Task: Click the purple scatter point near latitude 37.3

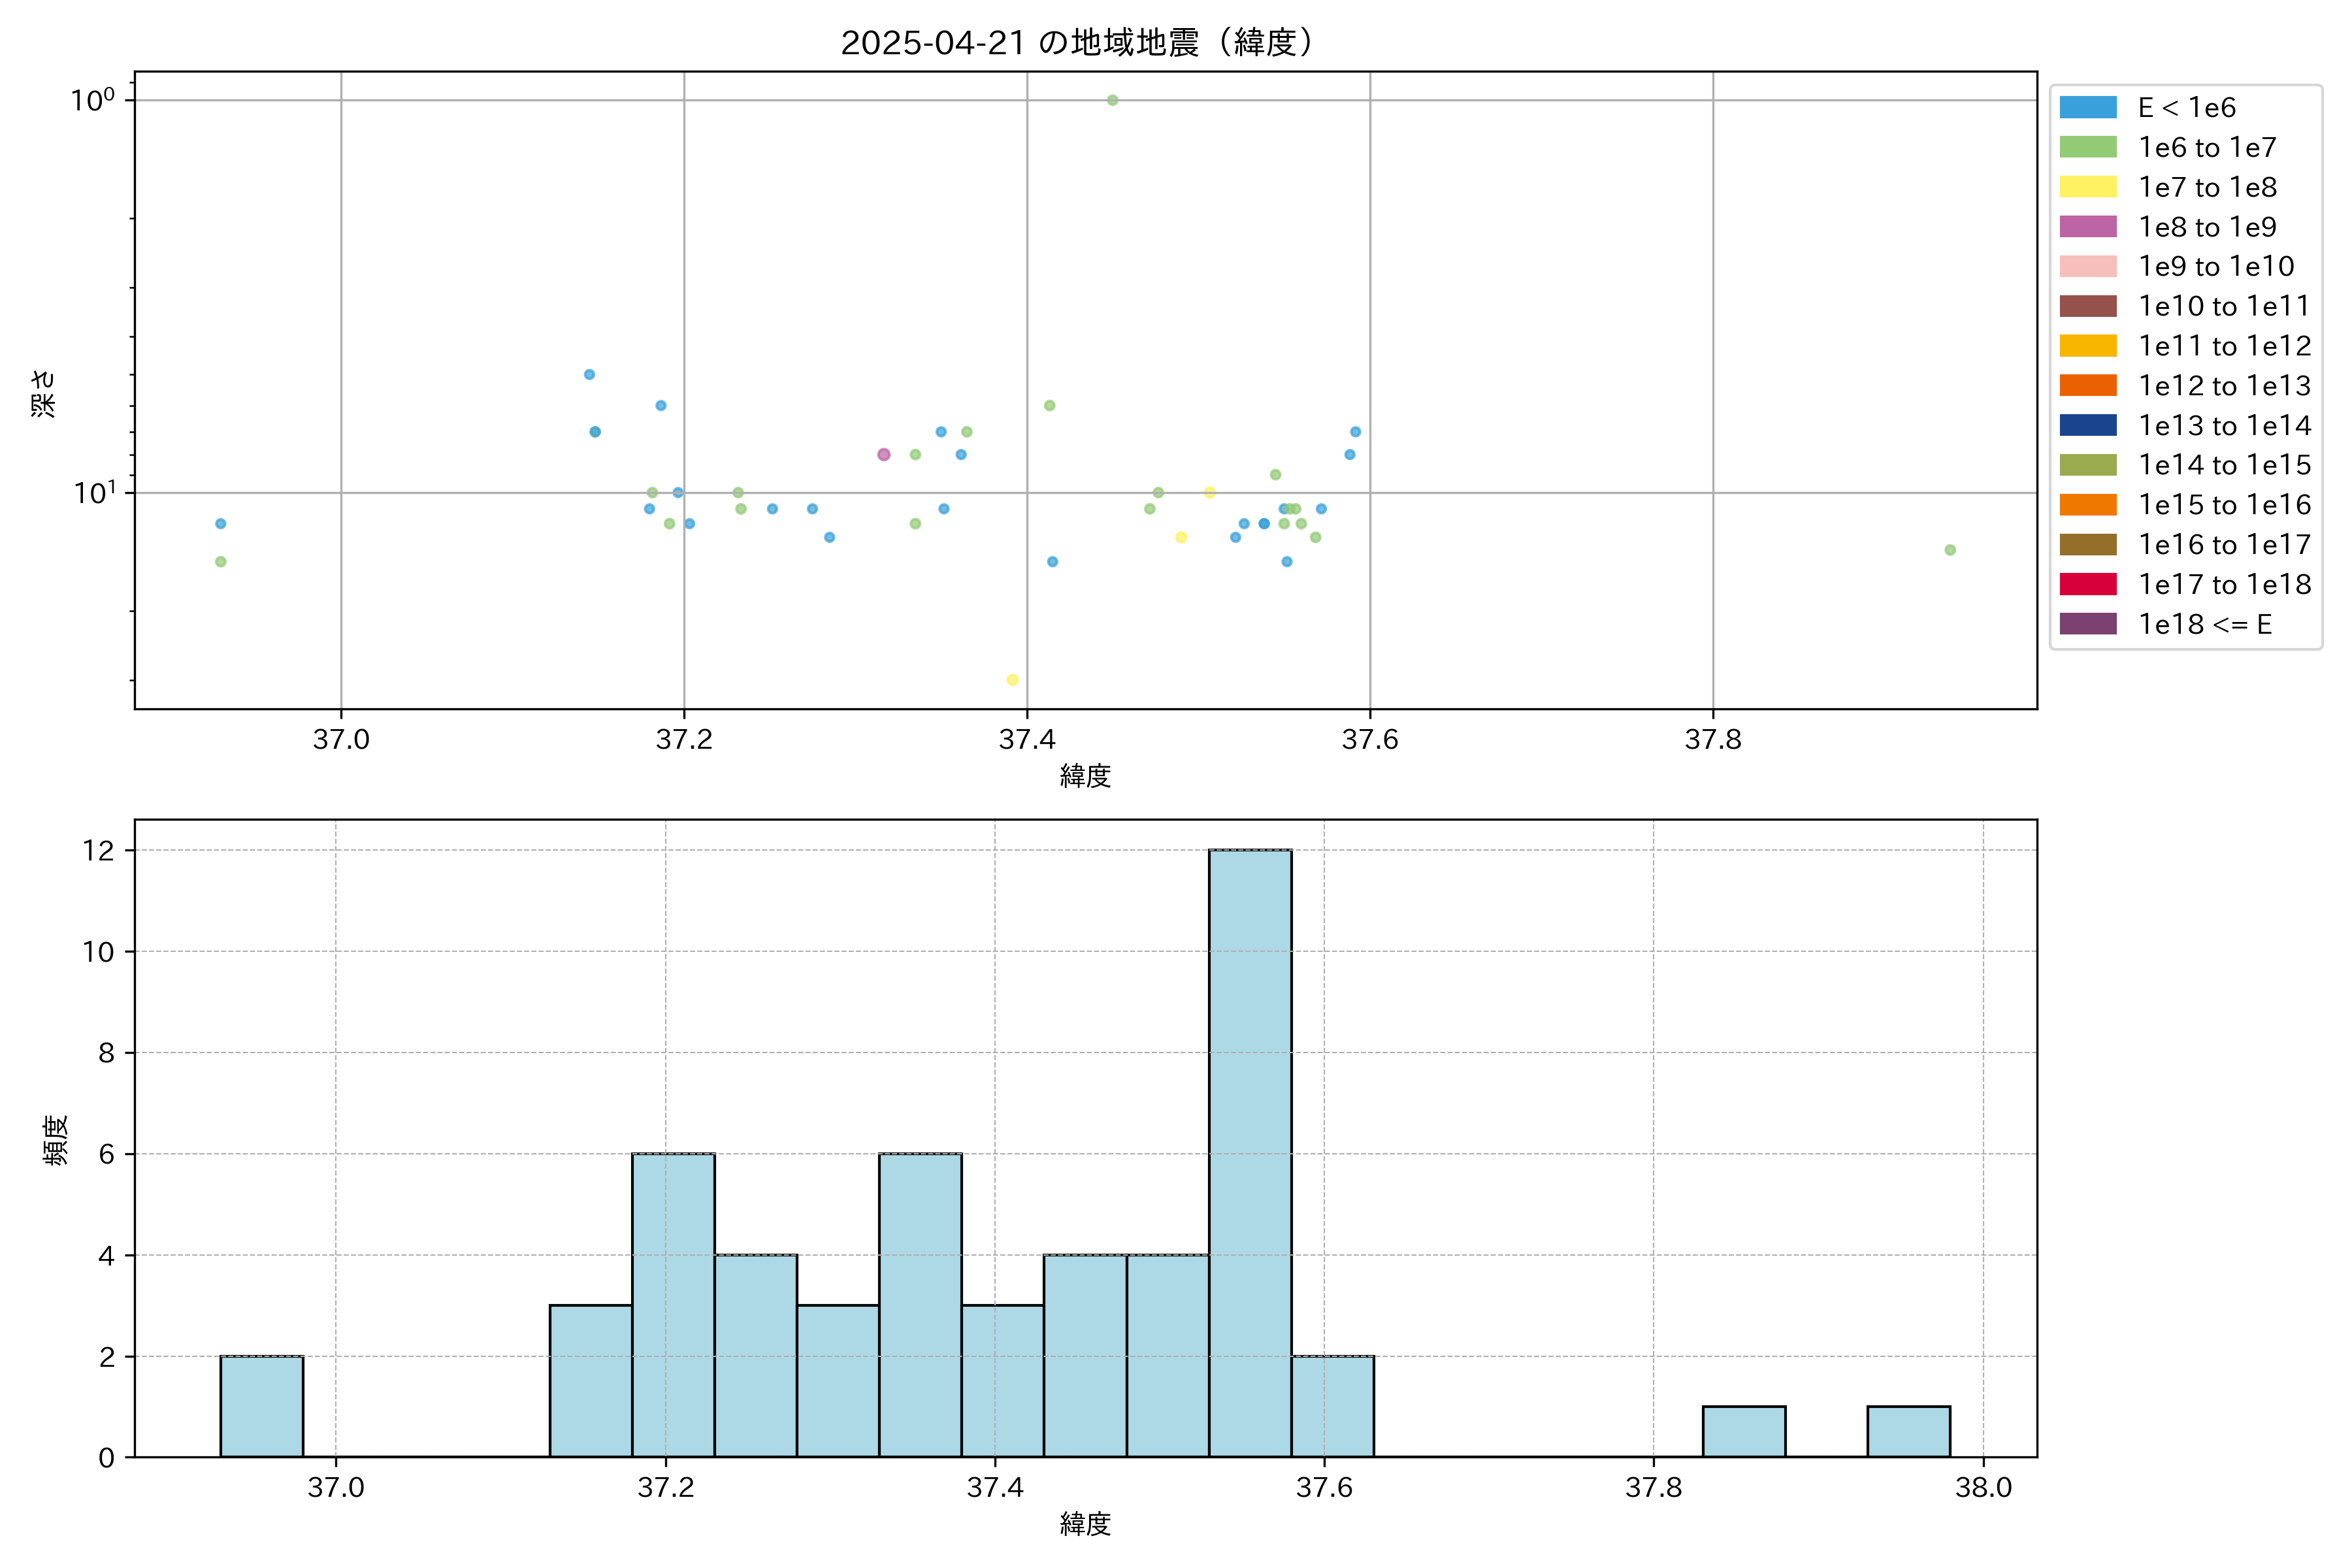Action: 883,454
